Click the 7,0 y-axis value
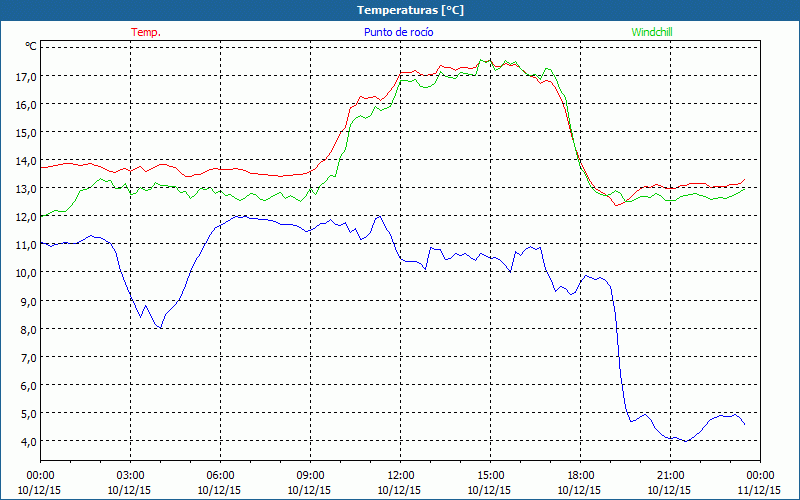The width and height of the screenshot is (800, 500). (x=29, y=357)
